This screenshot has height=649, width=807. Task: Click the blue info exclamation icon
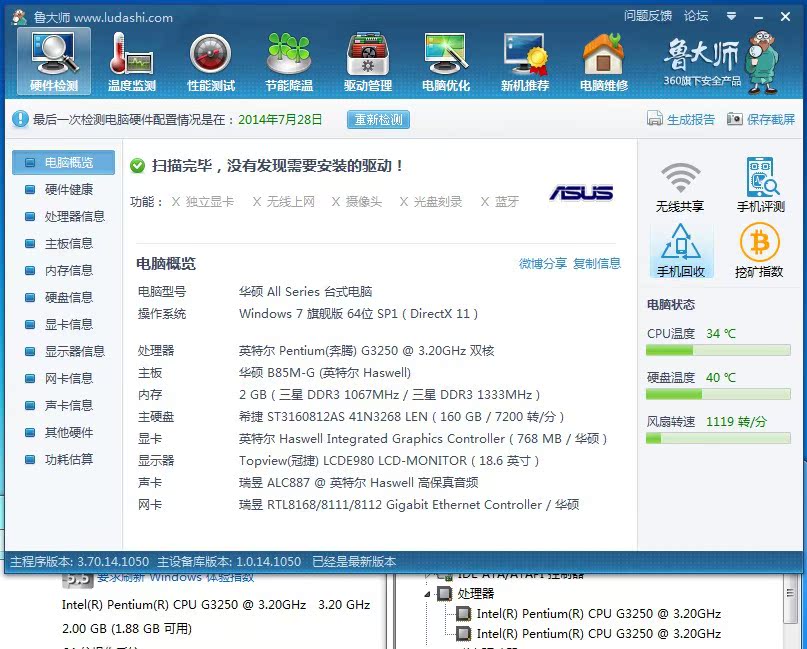tap(20, 119)
